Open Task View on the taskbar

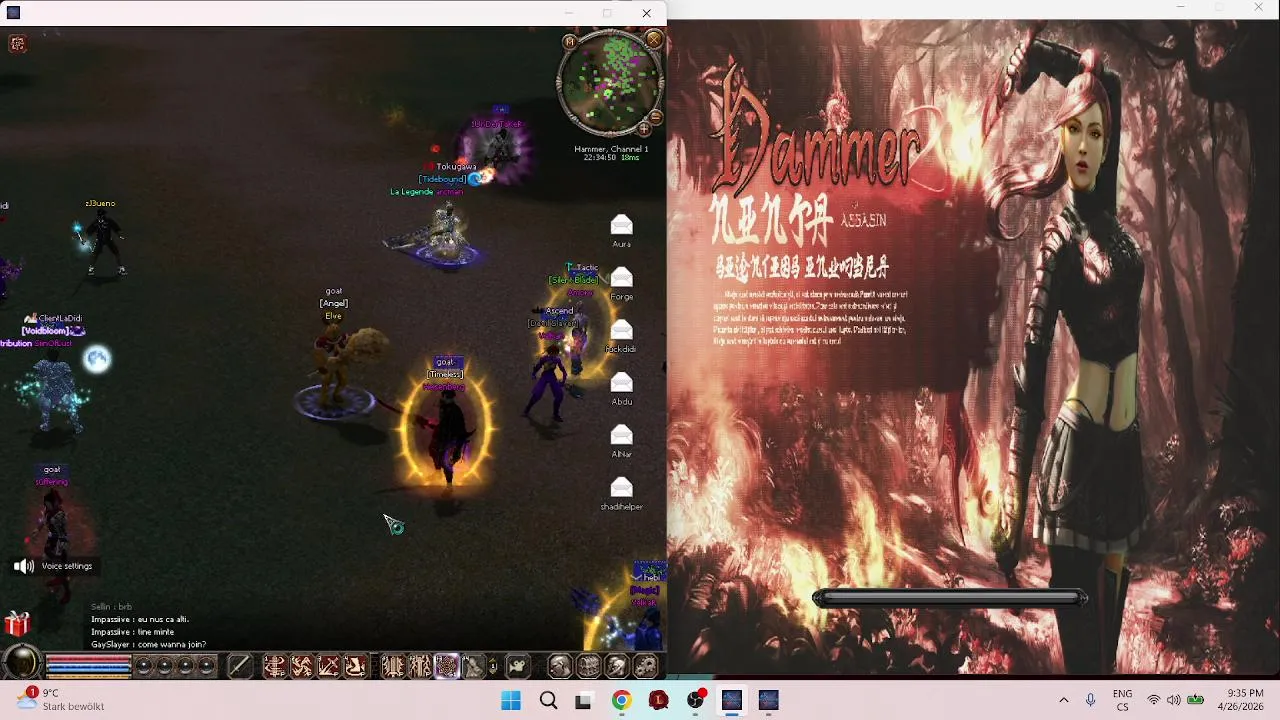click(583, 701)
